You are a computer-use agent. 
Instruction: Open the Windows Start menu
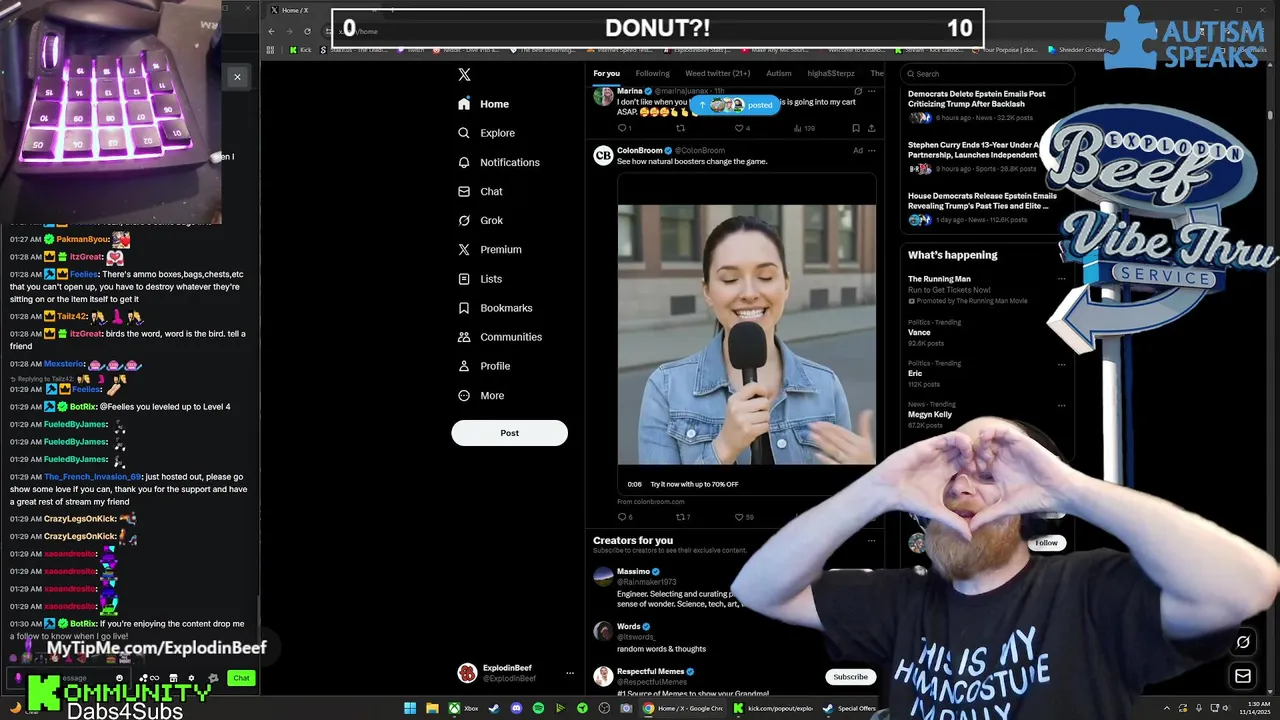click(x=410, y=708)
